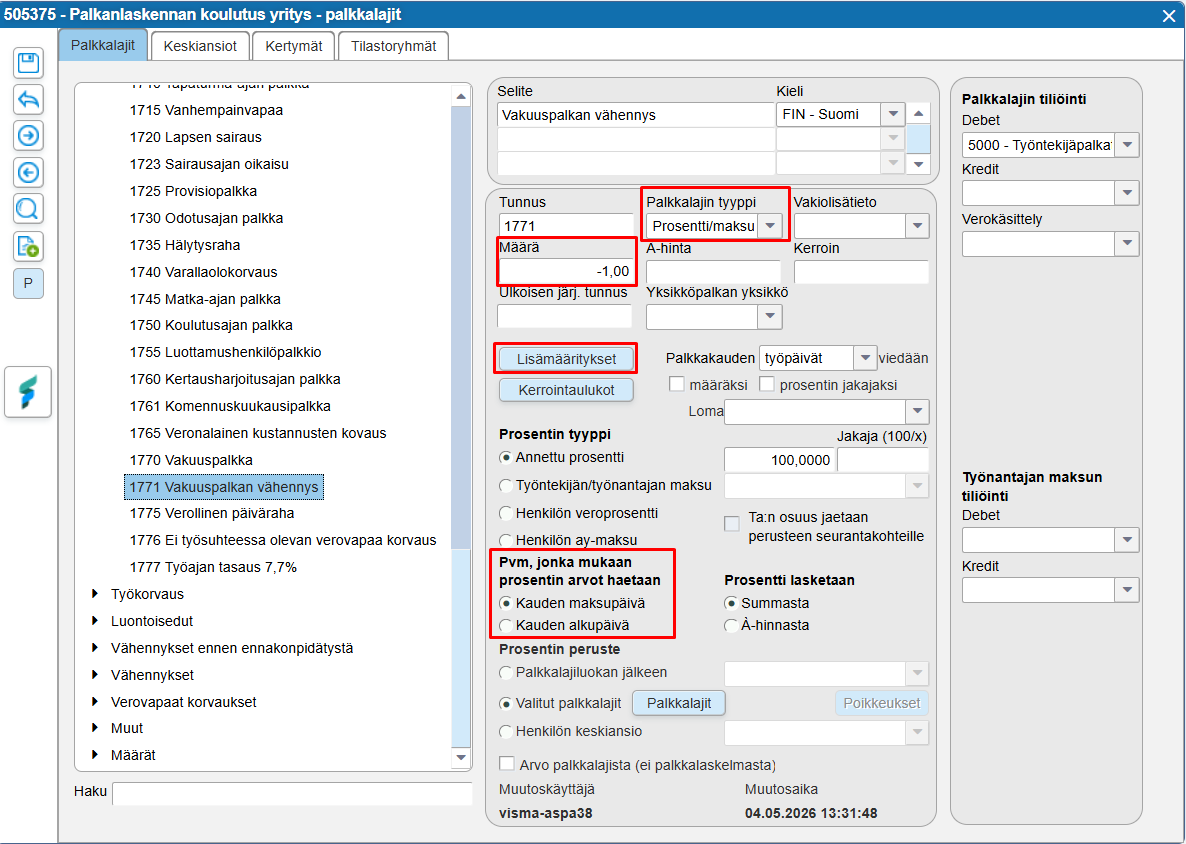Go to previous record with left arrow icon
The image size is (1186, 844).
28,172
